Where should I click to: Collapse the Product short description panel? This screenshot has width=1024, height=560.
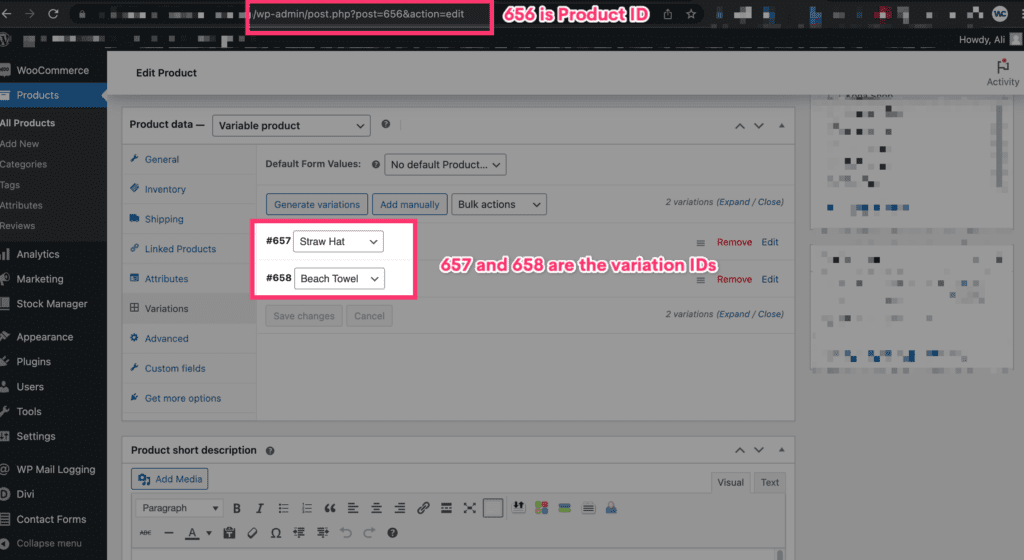[781, 450]
